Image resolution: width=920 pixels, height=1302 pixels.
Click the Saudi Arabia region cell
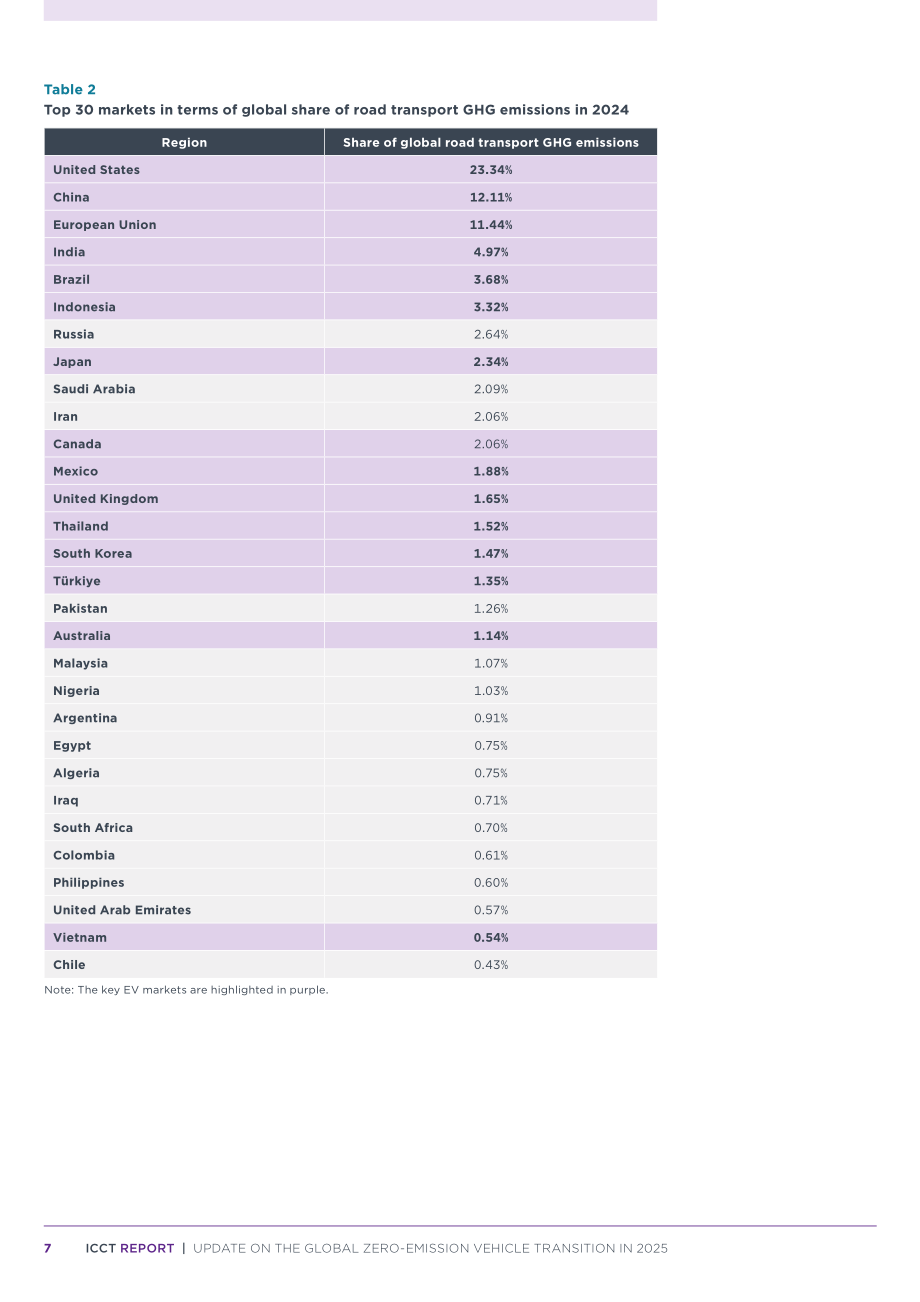coord(184,389)
